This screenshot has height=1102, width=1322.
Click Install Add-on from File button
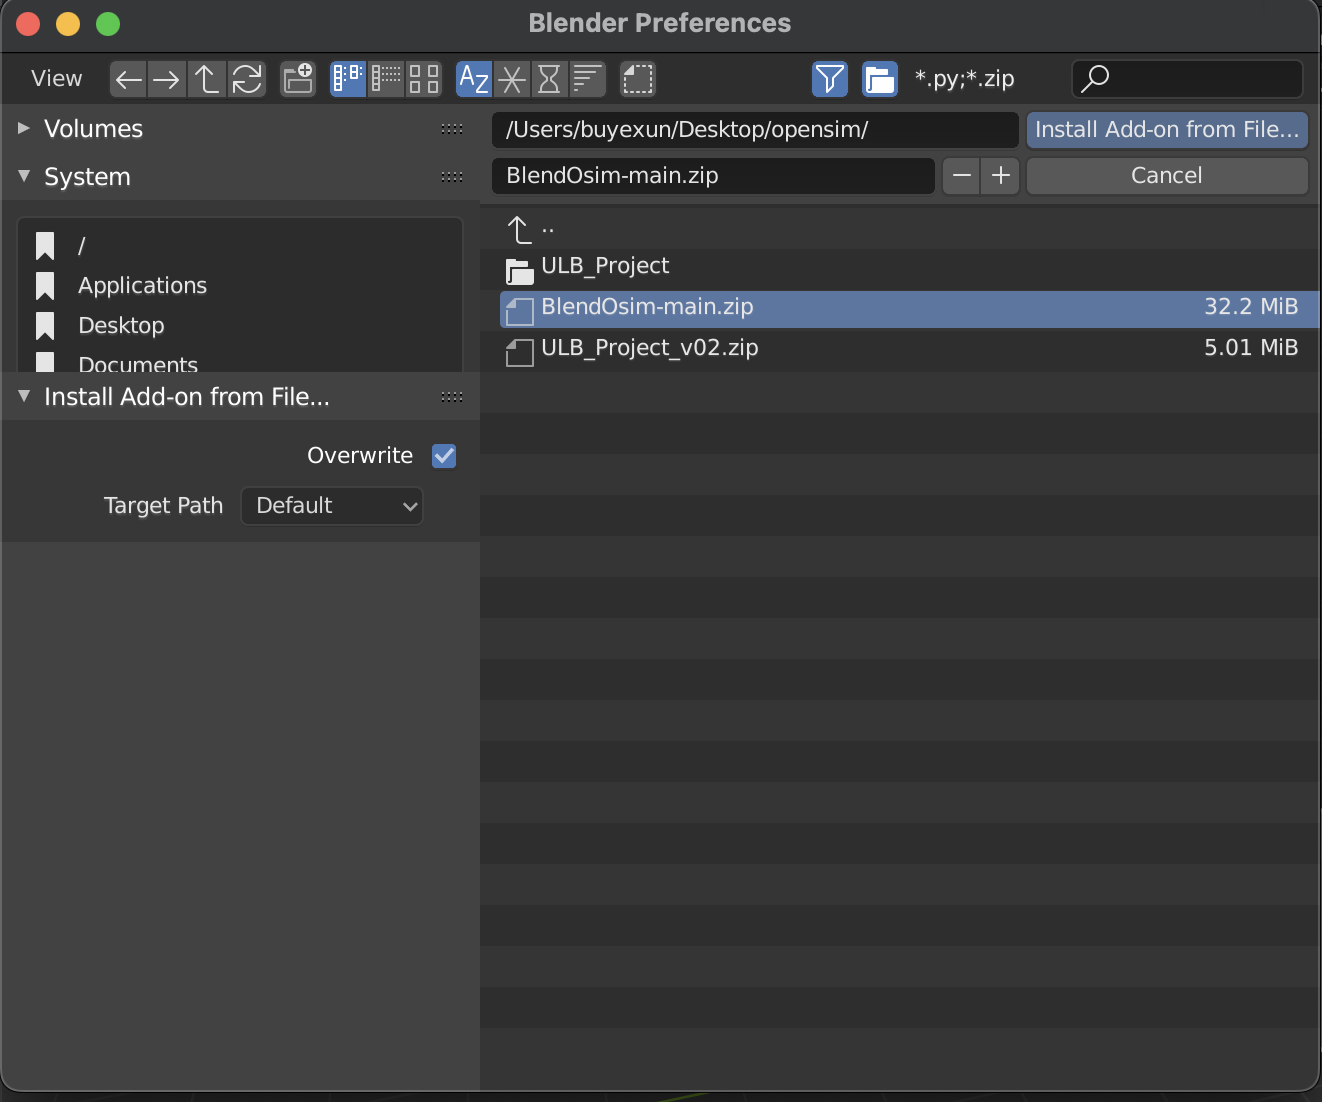[x=1167, y=130]
